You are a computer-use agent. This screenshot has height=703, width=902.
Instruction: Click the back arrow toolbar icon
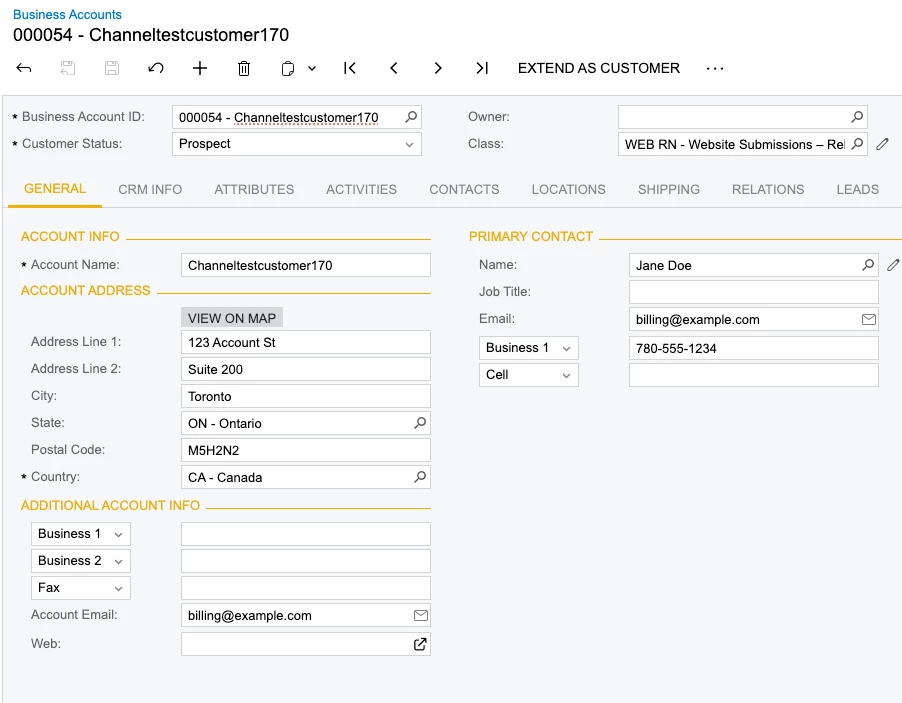coord(24,68)
